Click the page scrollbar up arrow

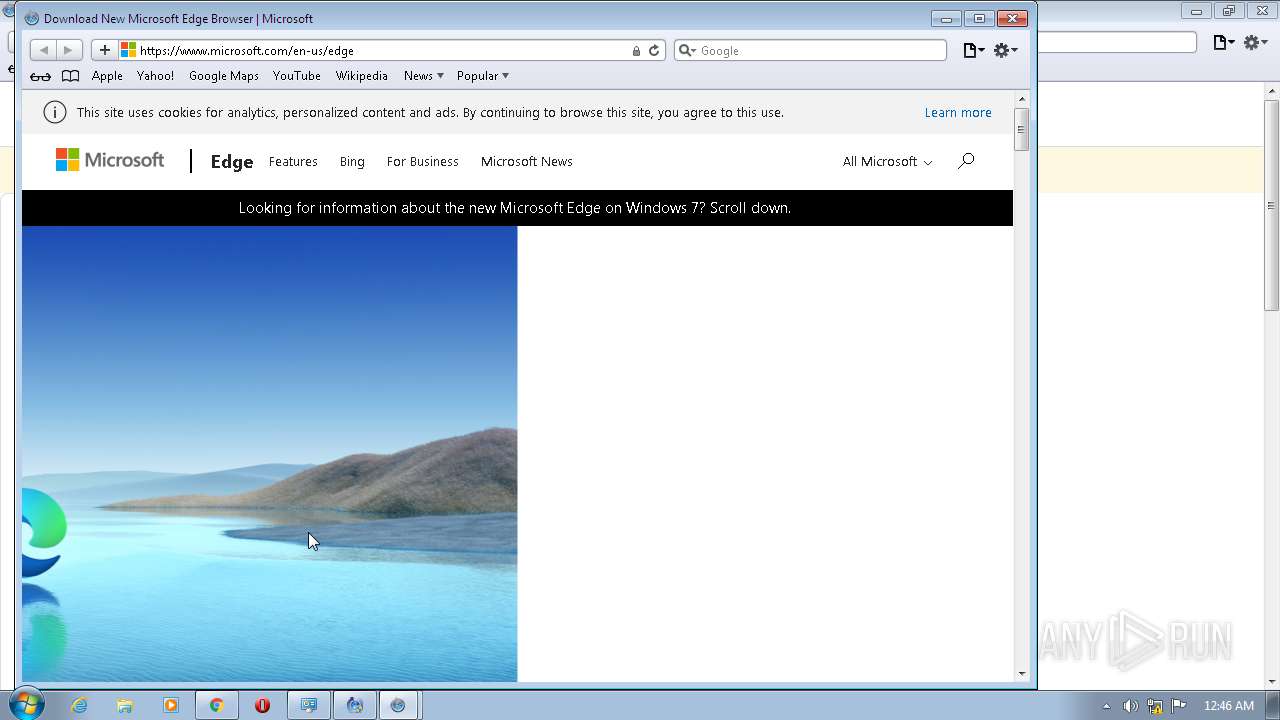pyautogui.click(x=1022, y=98)
